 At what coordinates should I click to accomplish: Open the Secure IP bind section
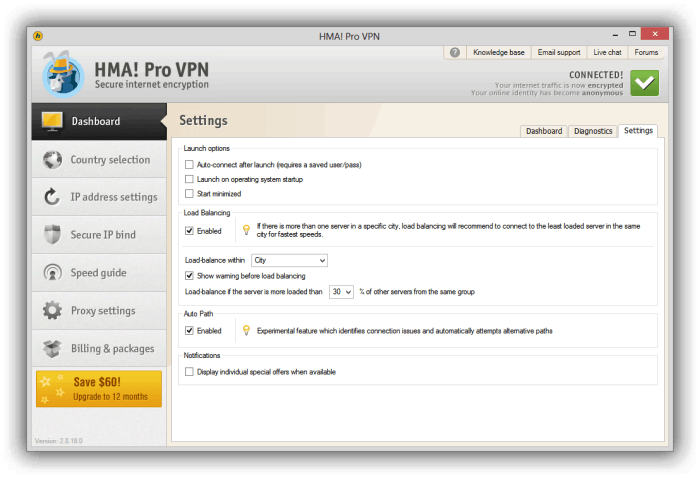(99, 235)
